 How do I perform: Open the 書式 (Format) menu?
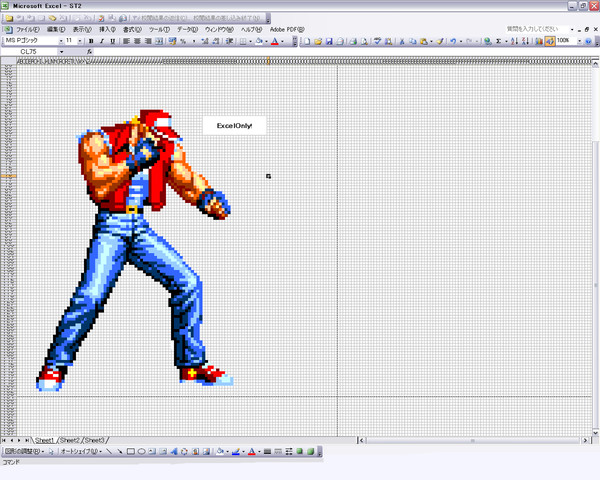click(132, 29)
